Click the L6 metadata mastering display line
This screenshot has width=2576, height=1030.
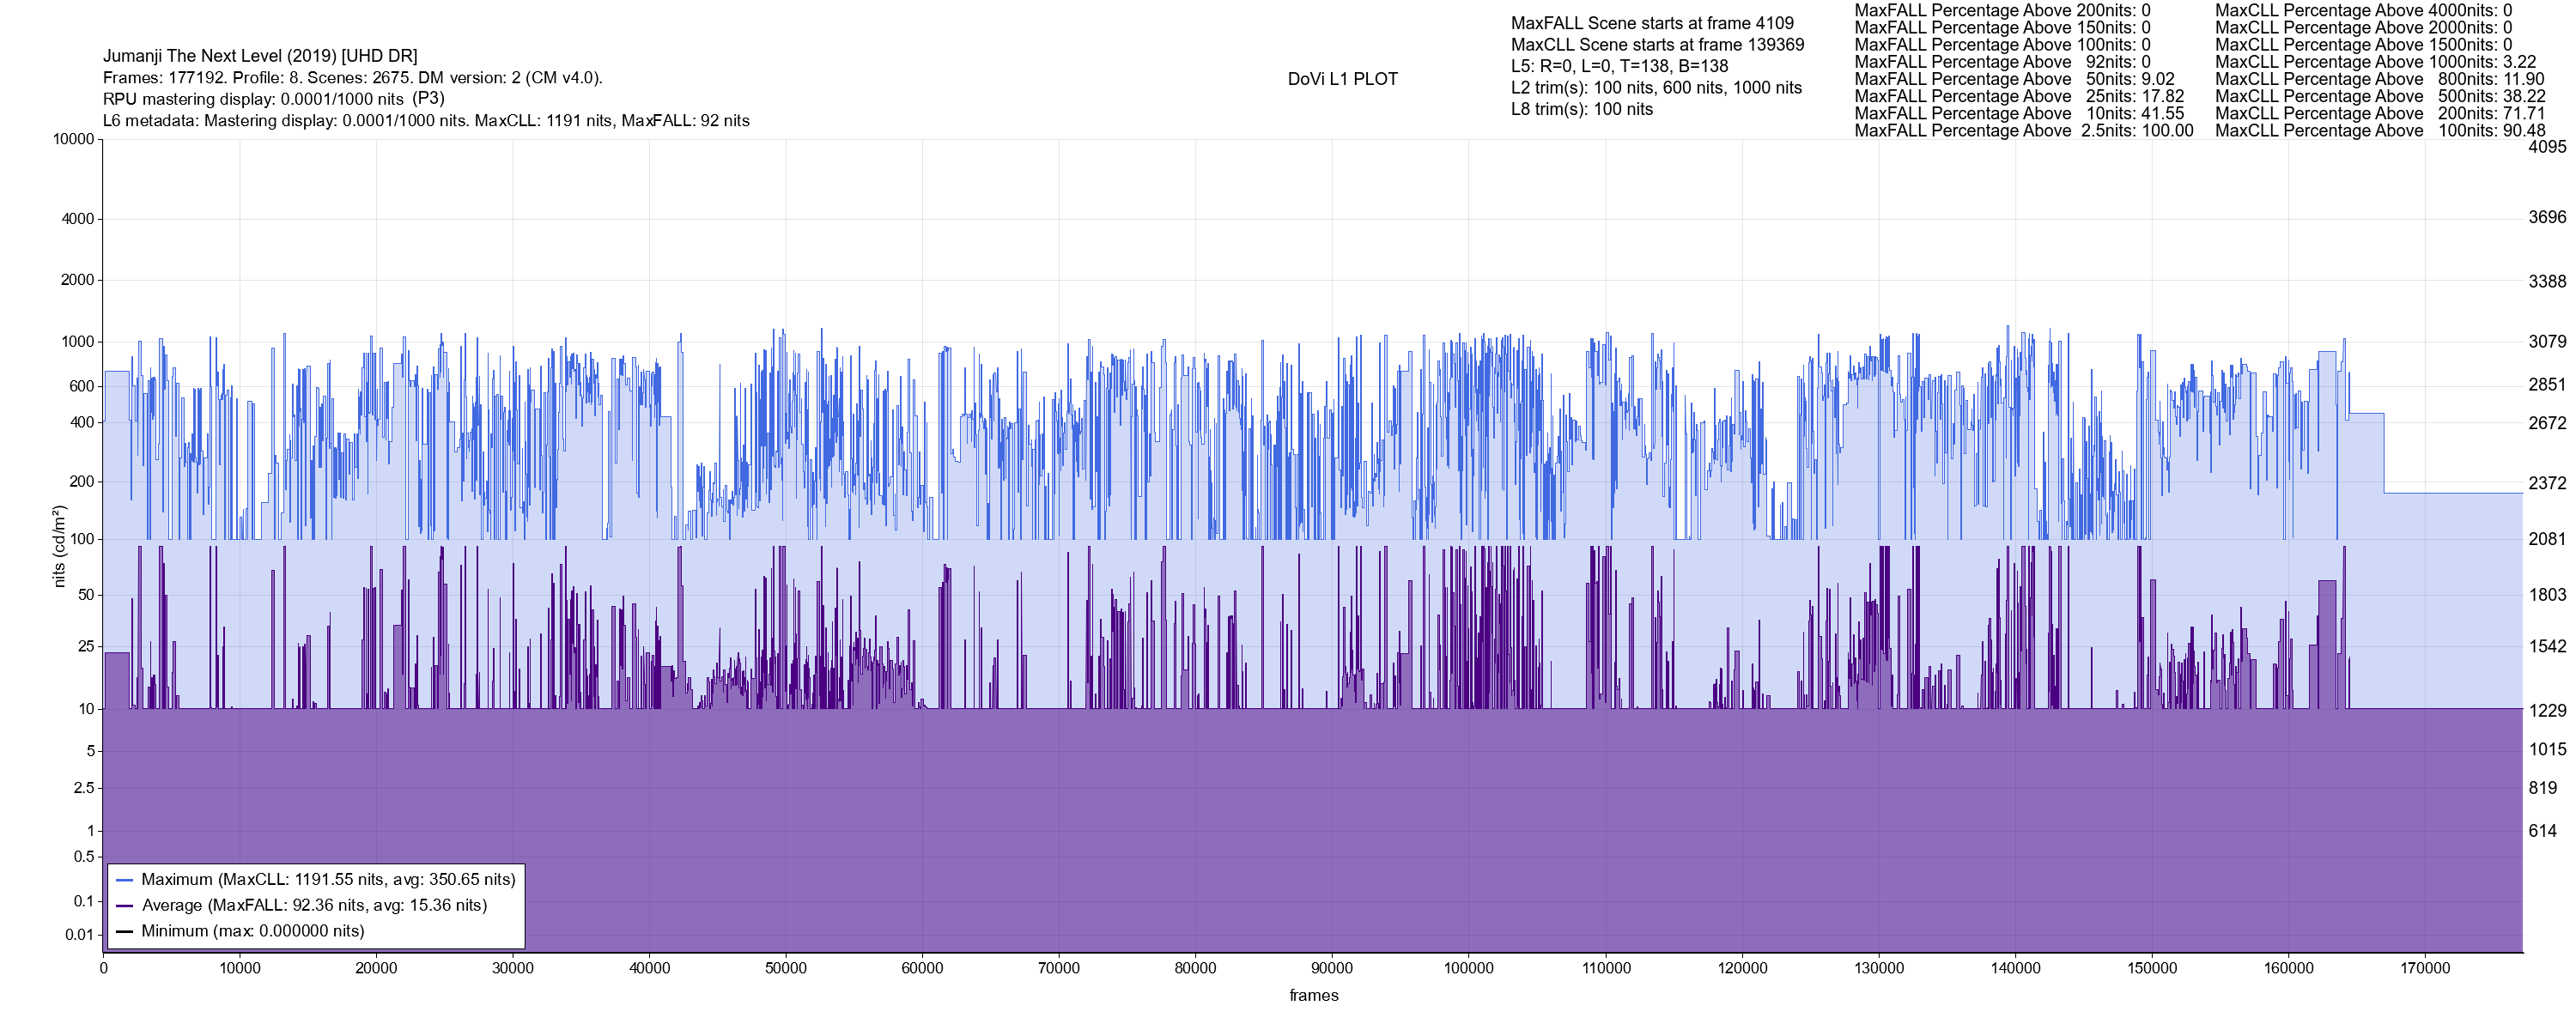(x=426, y=121)
